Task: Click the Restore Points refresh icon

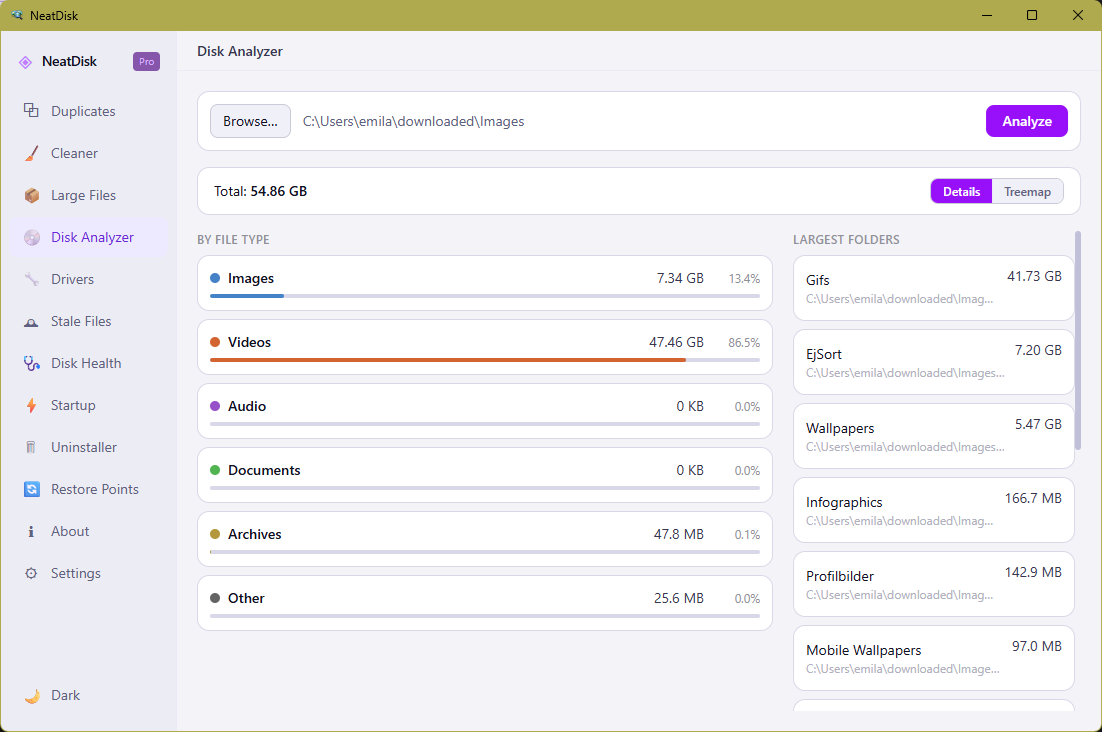Action: (x=31, y=489)
